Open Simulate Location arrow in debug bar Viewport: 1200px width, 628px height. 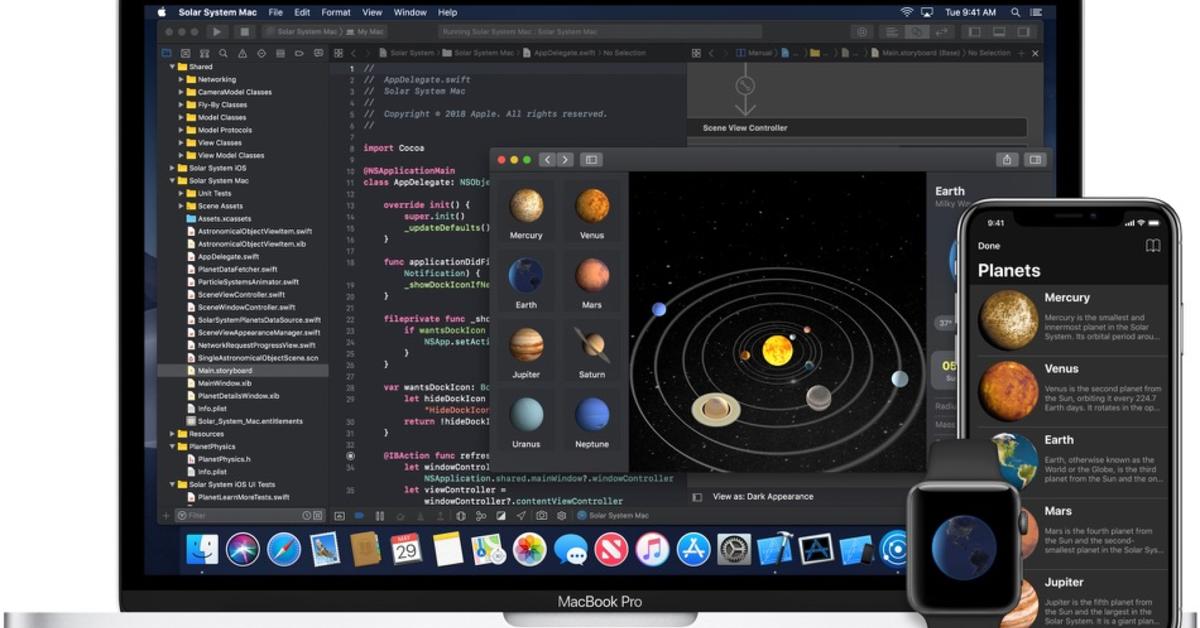[521, 516]
